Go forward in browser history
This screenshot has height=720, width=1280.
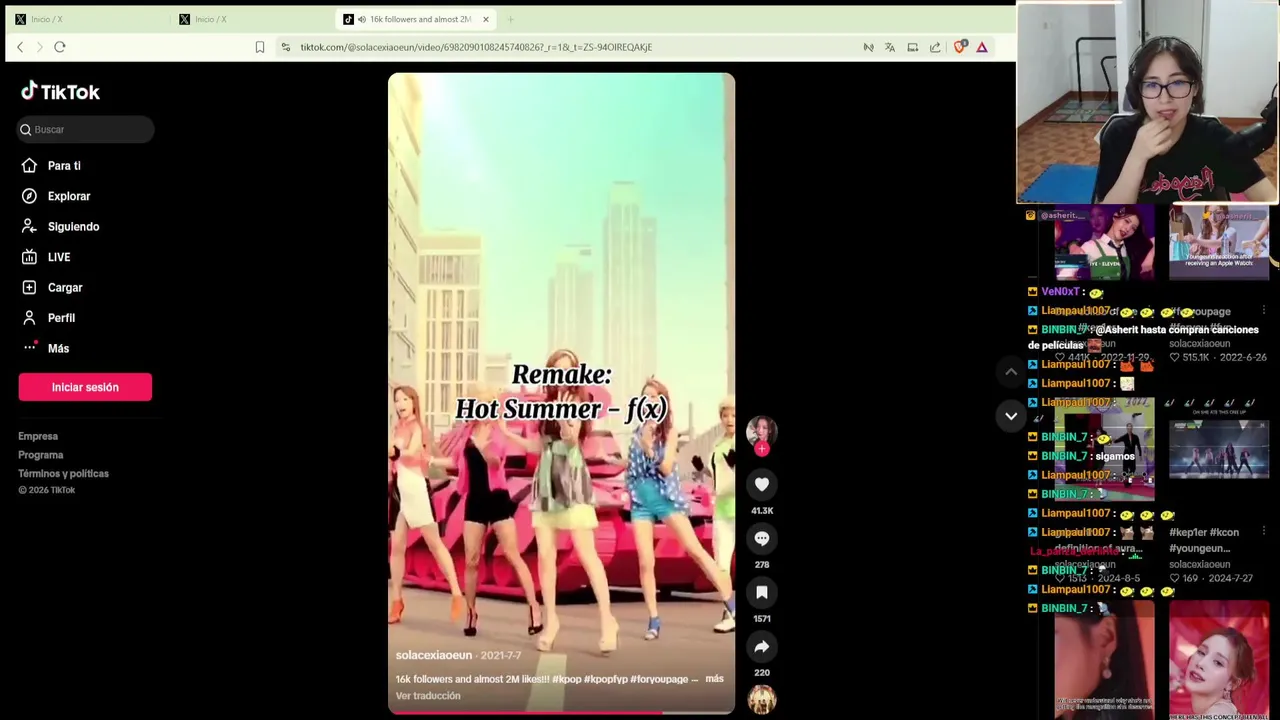point(40,47)
